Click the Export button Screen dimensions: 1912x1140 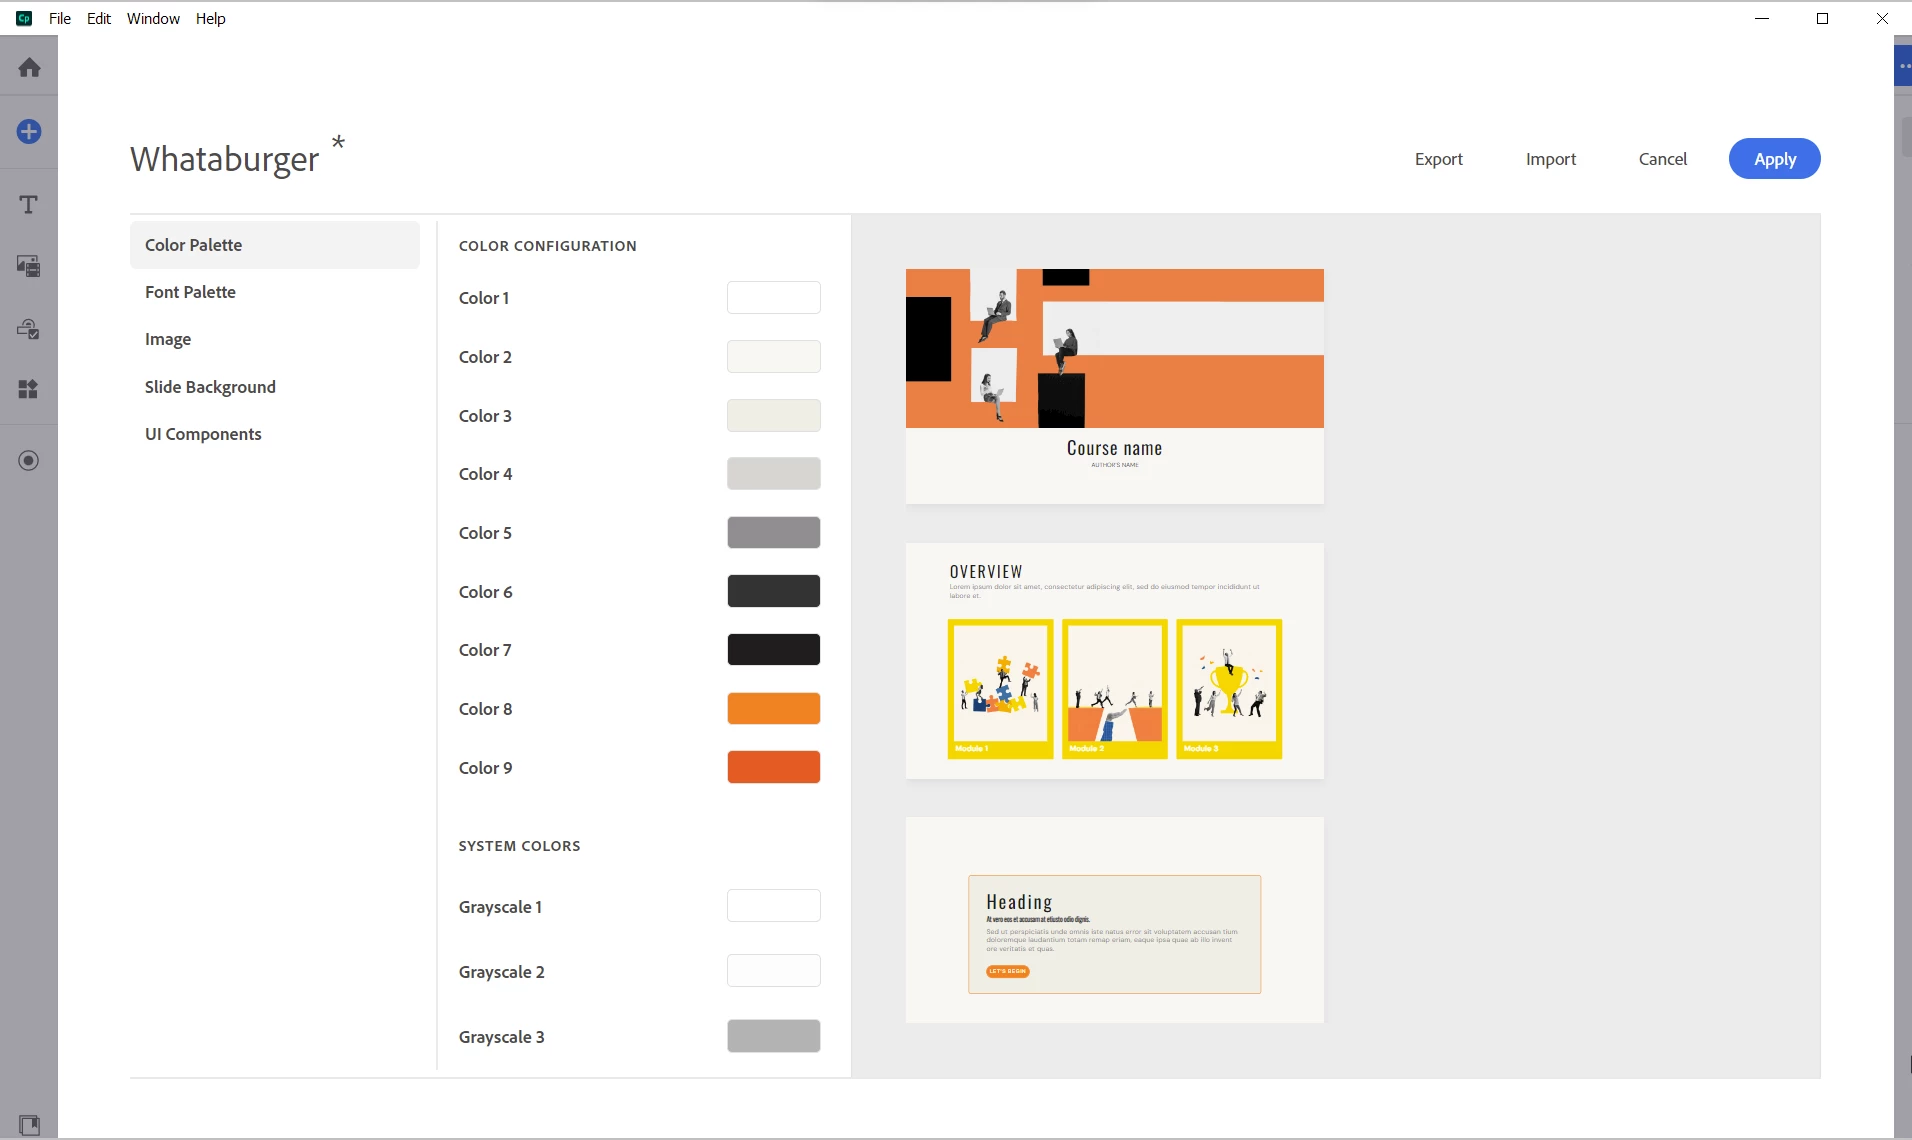click(x=1438, y=159)
